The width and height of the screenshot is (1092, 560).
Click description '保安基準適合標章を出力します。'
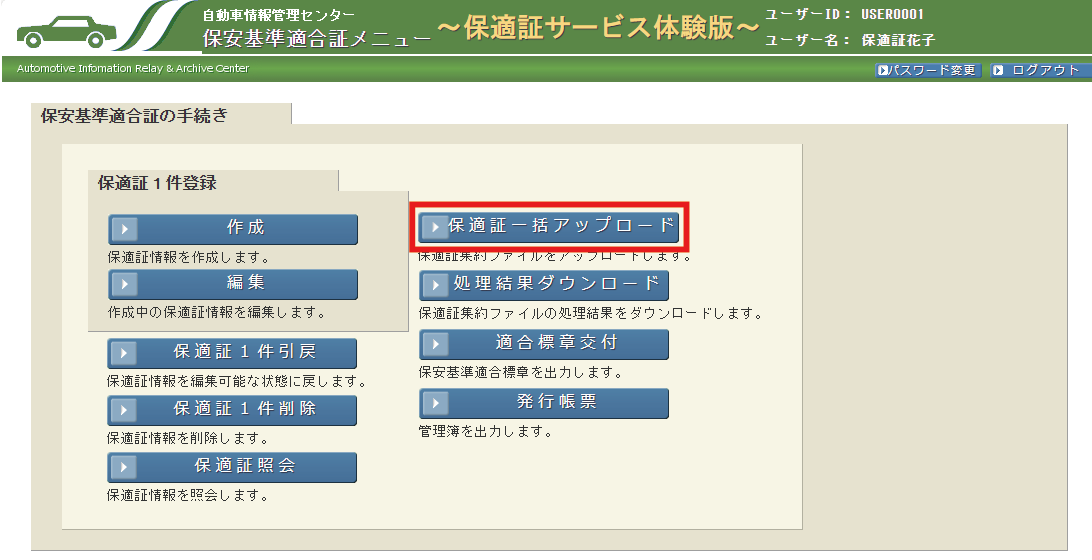click(521, 373)
